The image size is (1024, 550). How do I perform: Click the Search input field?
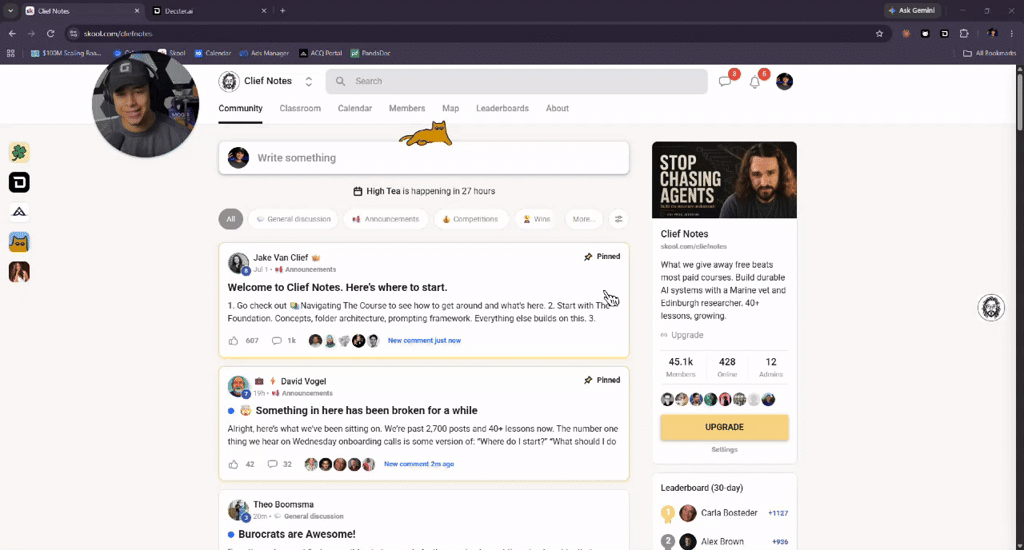click(x=517, y=81)
